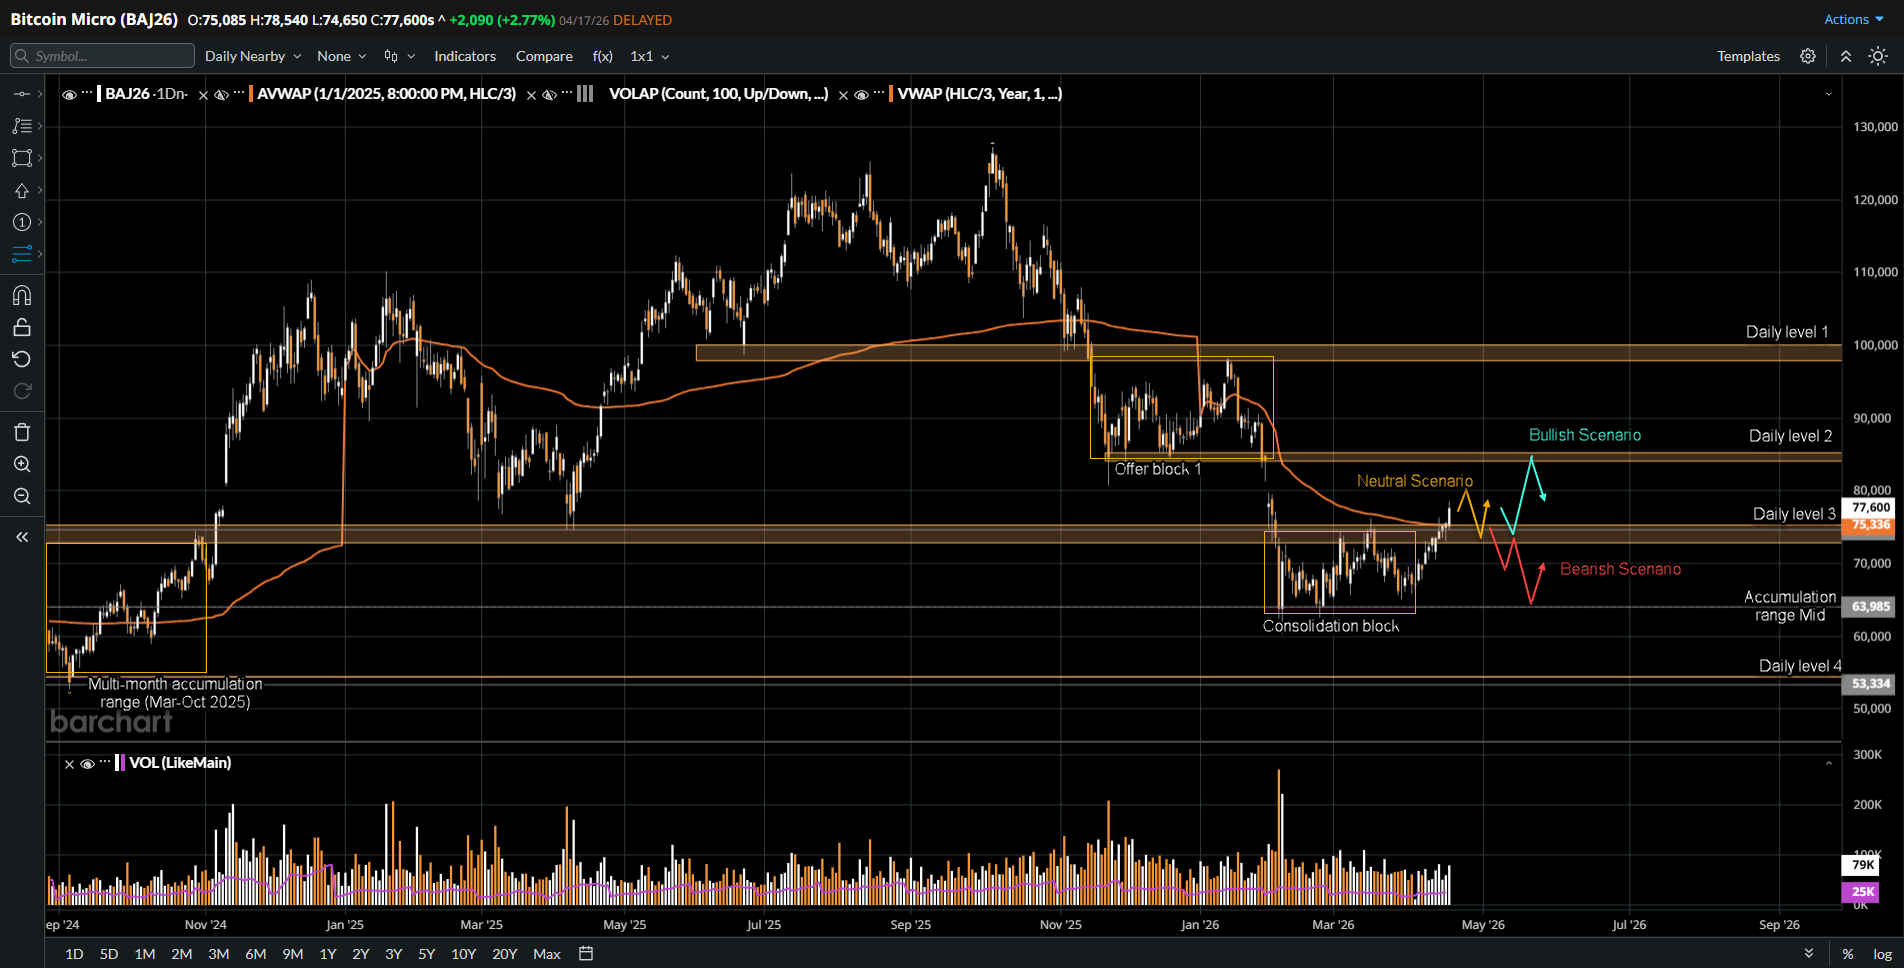Open the Indicators menu
The width and height of the screenshot is (1904, 968).
[465, 56]
